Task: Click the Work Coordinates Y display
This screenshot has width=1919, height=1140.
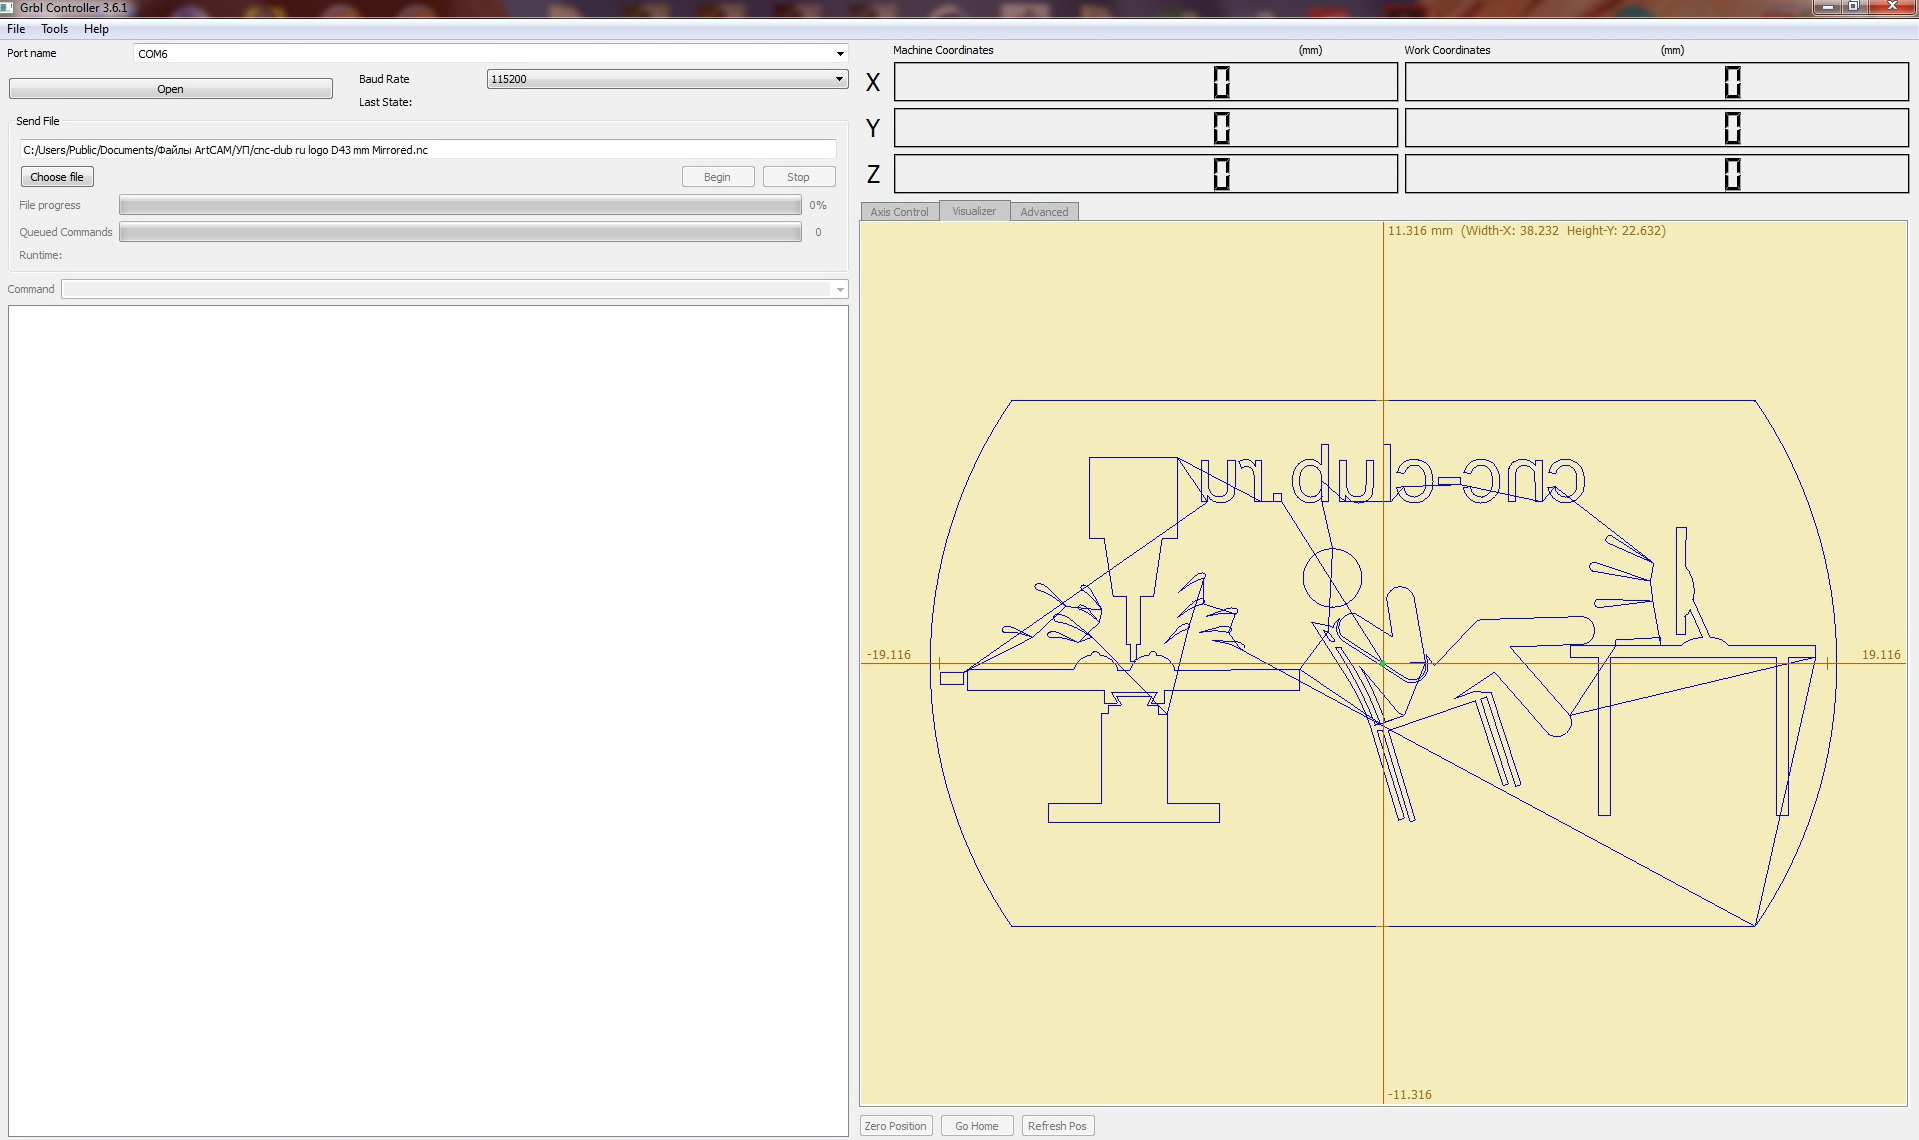Action: point(1656,128)
